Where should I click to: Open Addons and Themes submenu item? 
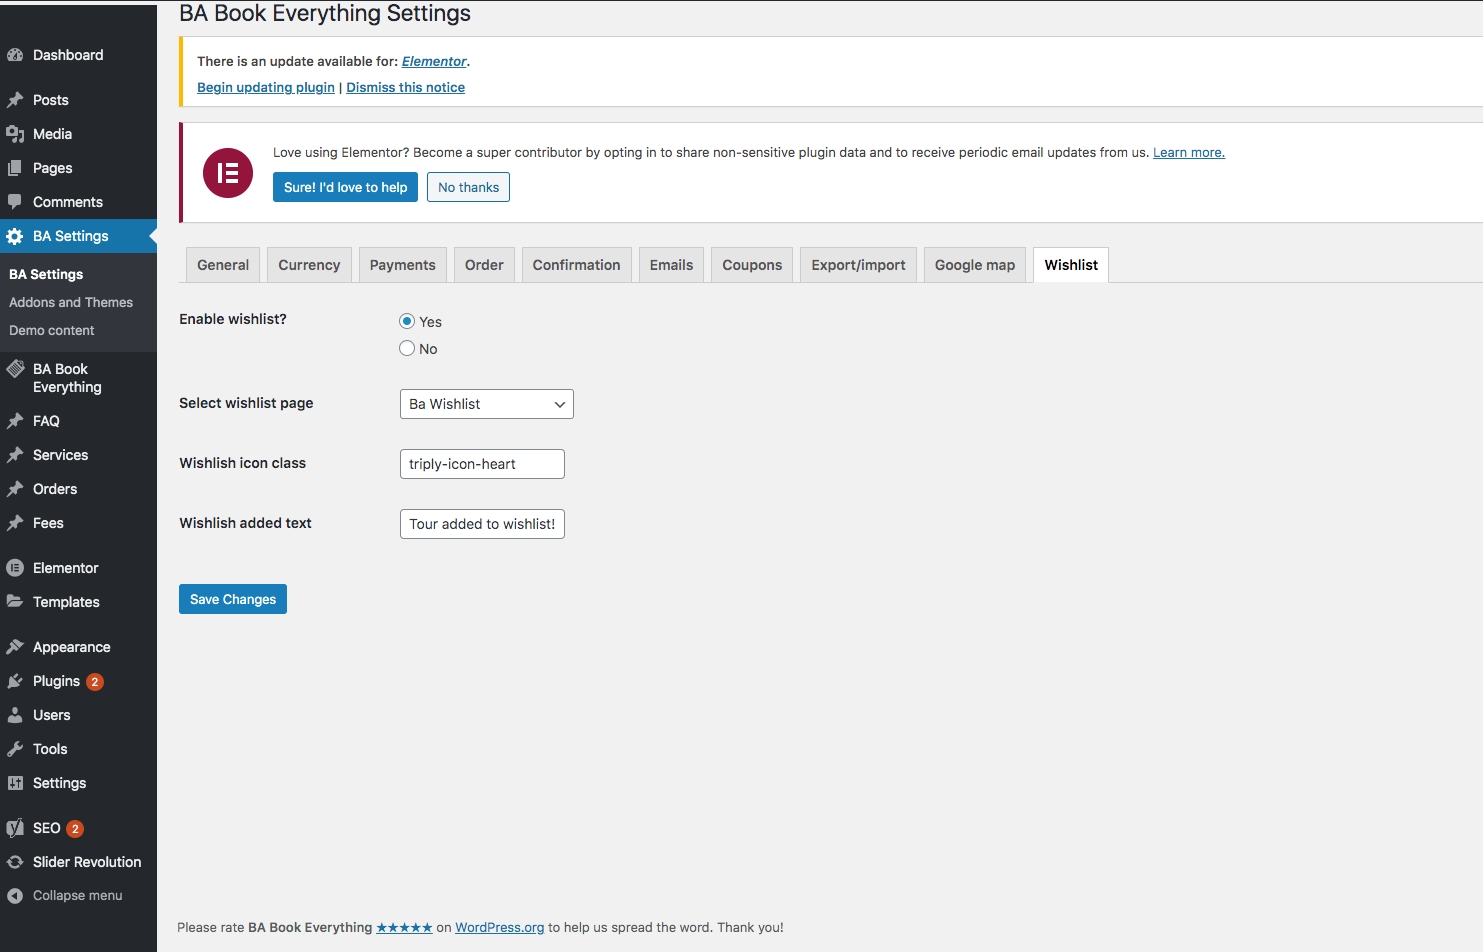pos(71,302)
